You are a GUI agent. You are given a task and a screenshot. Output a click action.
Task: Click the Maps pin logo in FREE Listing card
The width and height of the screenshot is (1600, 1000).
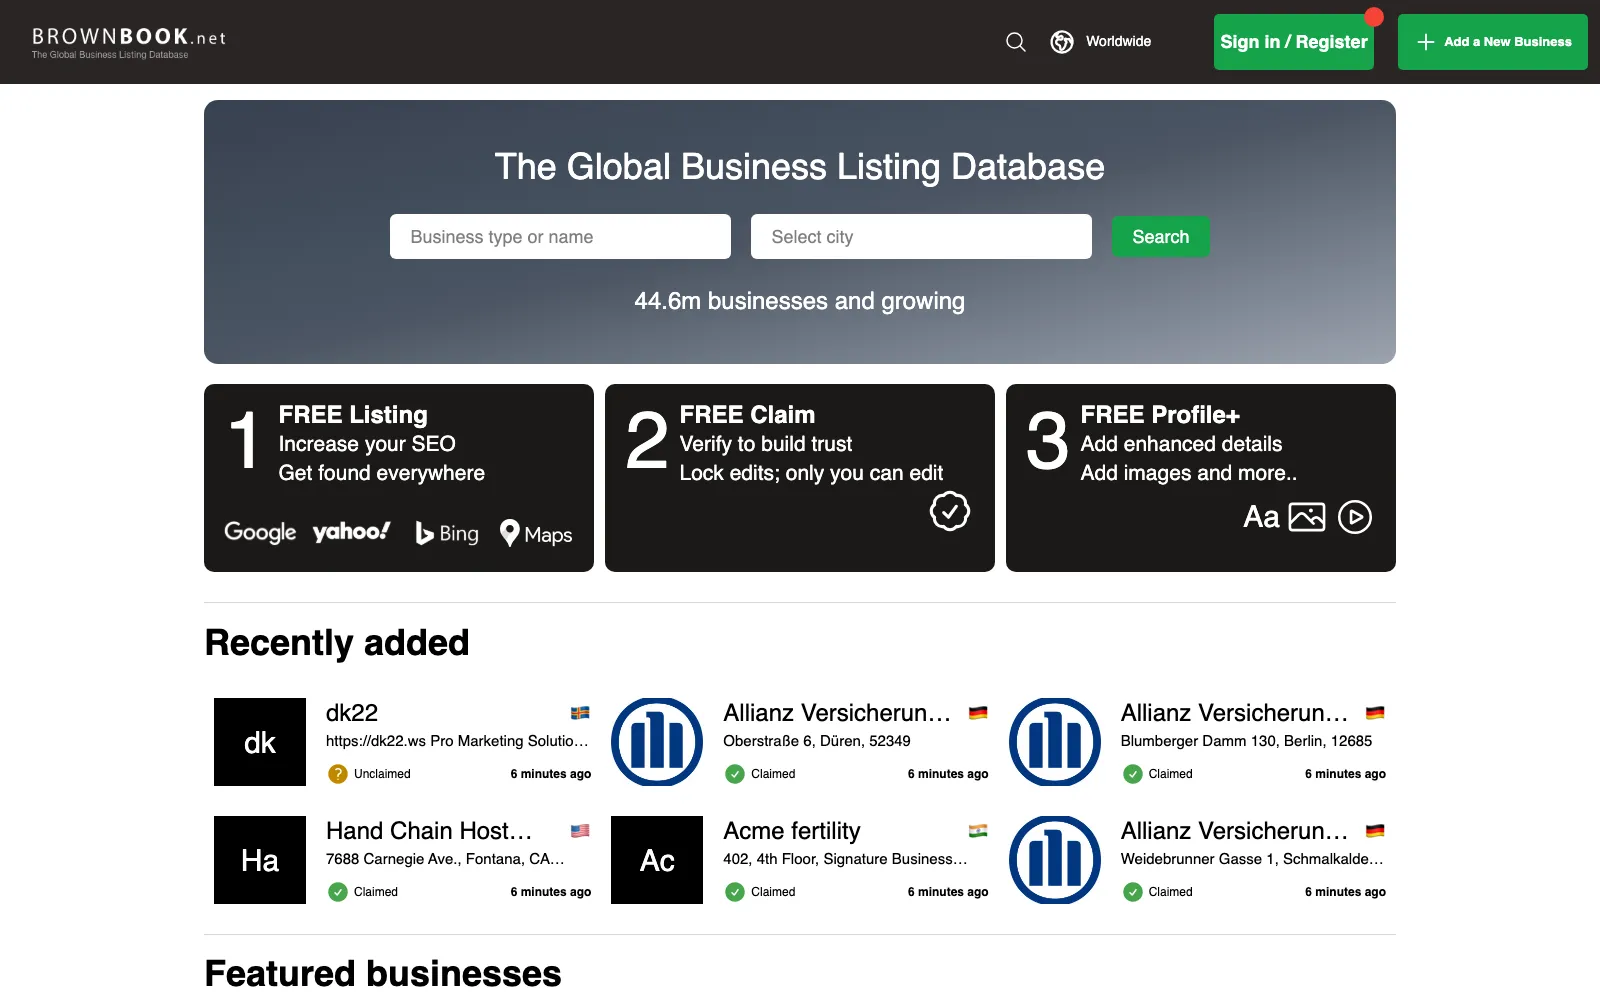(536, 533)
